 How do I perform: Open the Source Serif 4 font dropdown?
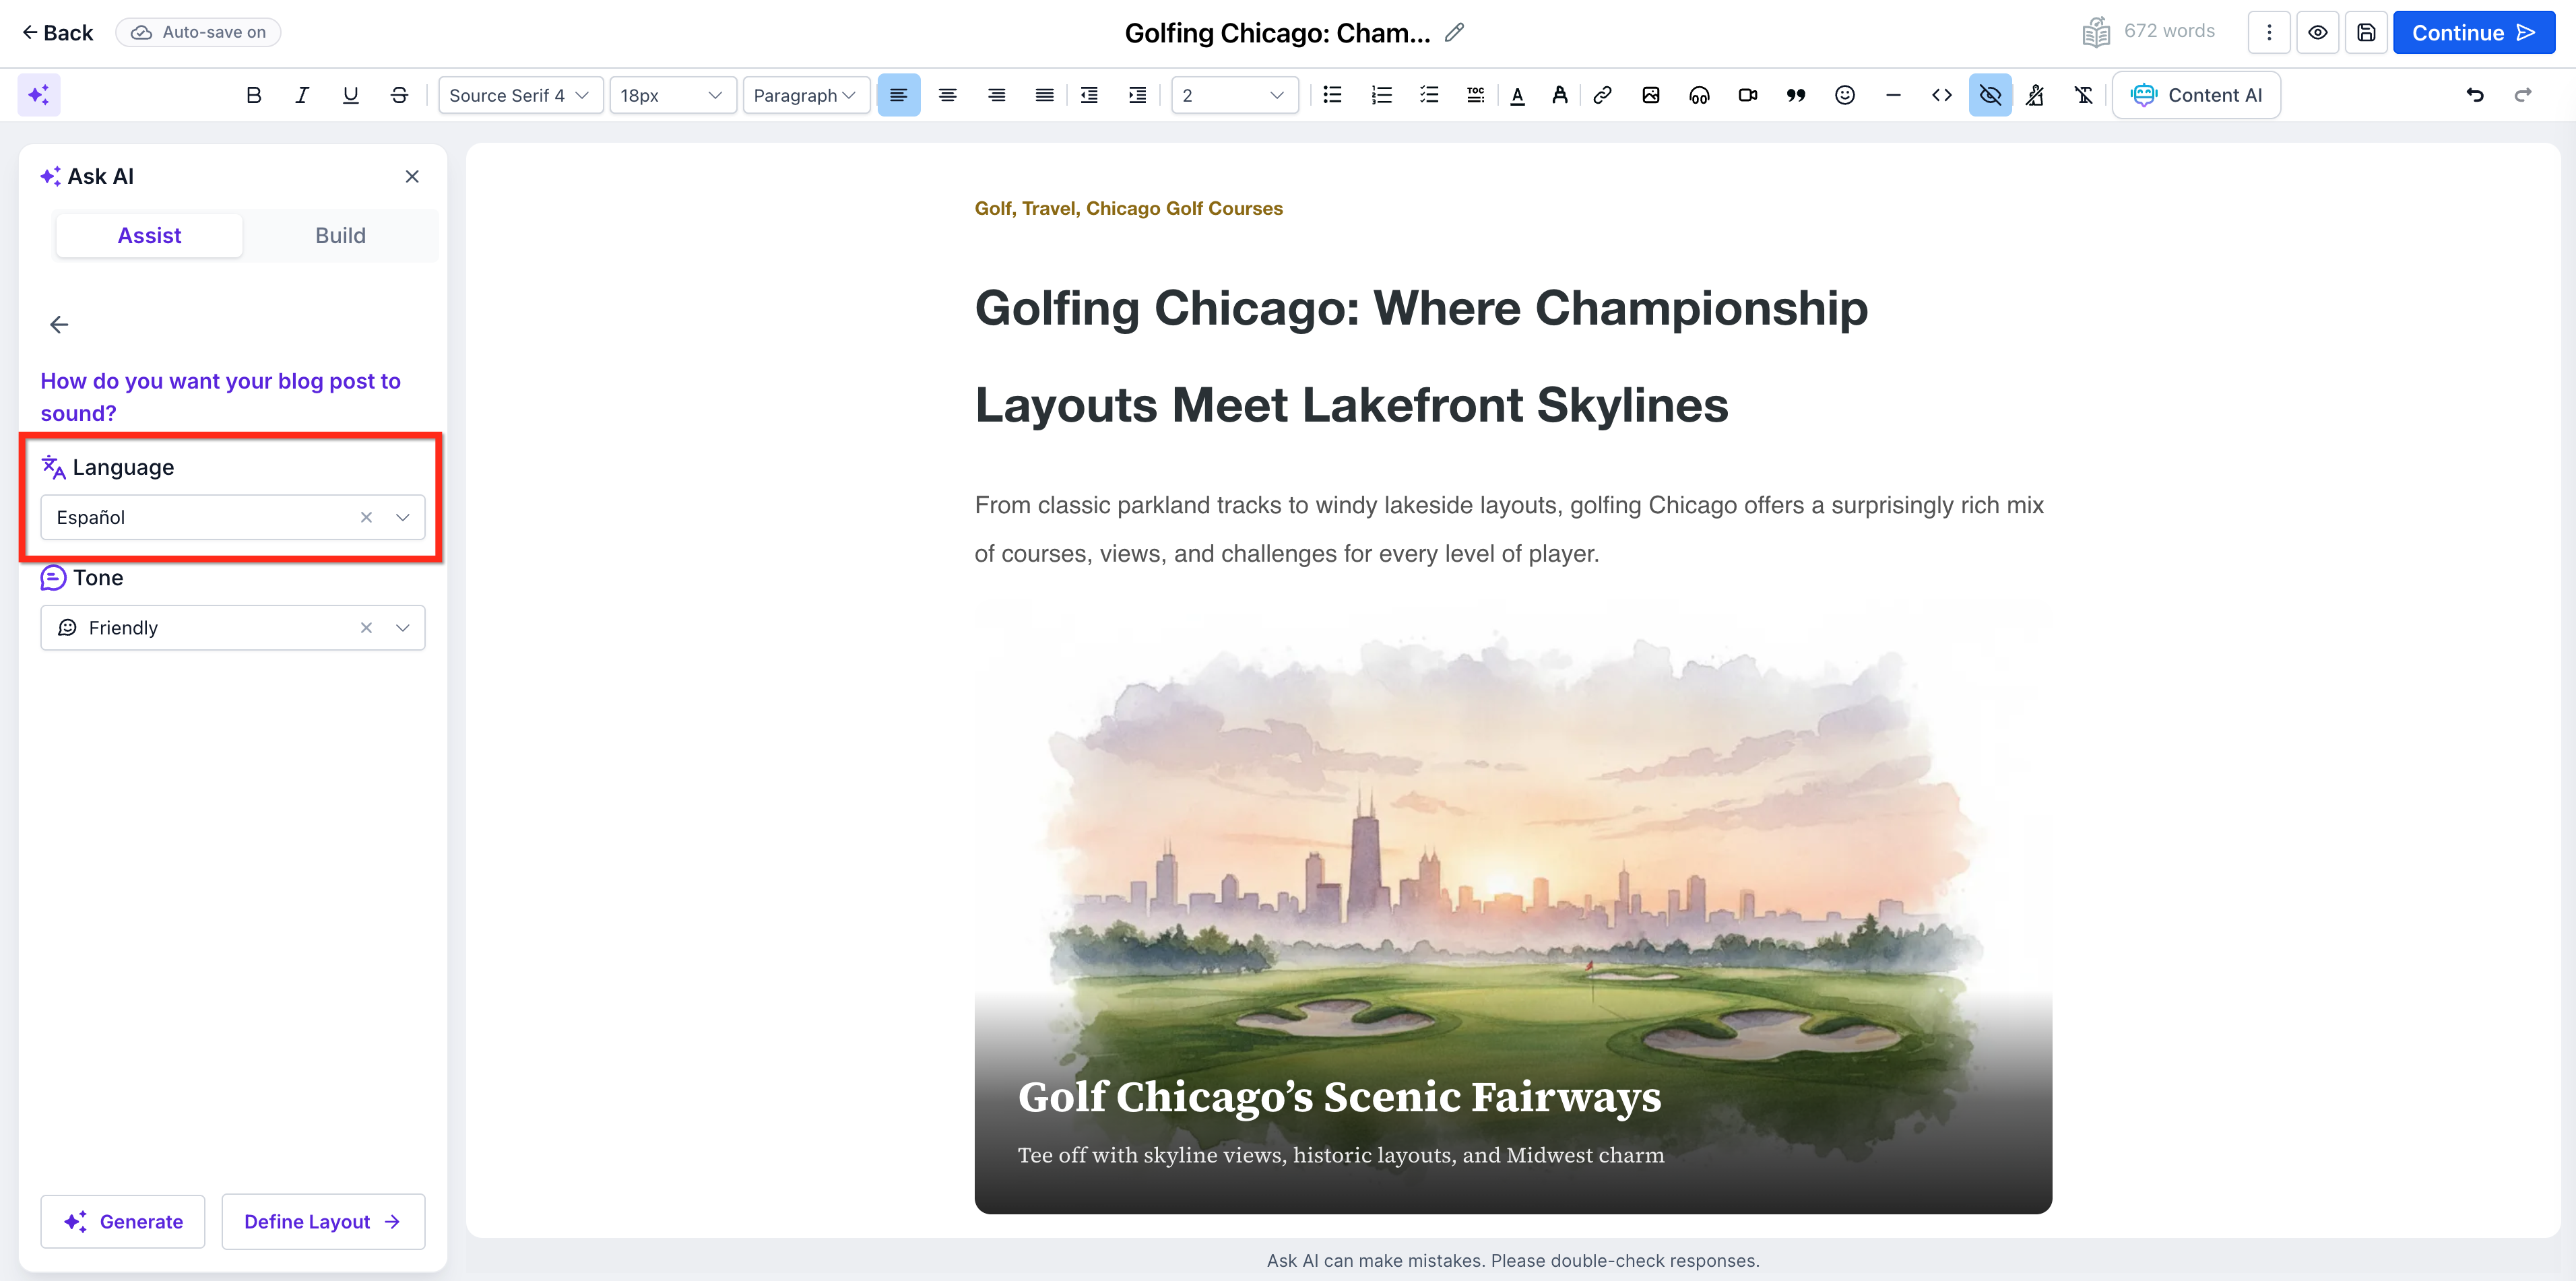tap(520, 95)
